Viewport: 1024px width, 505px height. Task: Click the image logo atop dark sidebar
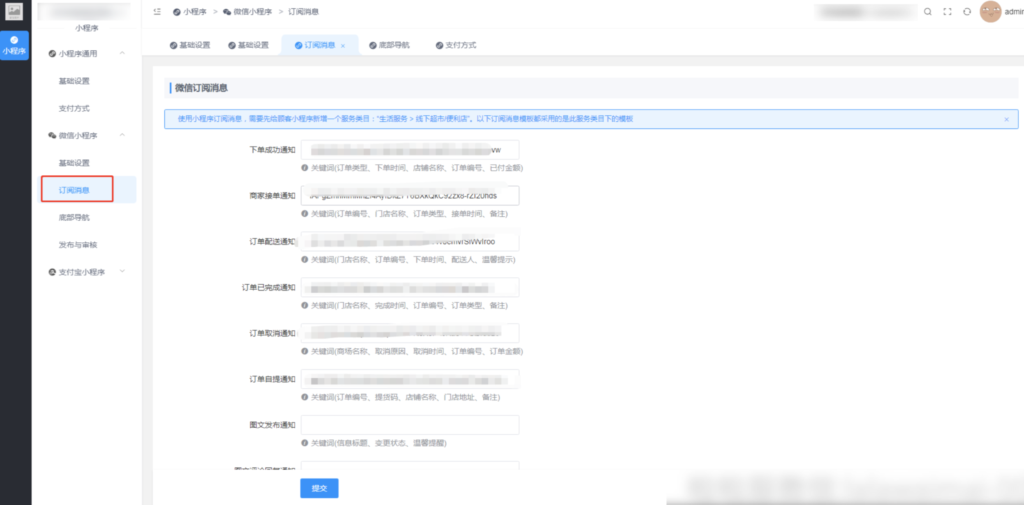[14, 11]
